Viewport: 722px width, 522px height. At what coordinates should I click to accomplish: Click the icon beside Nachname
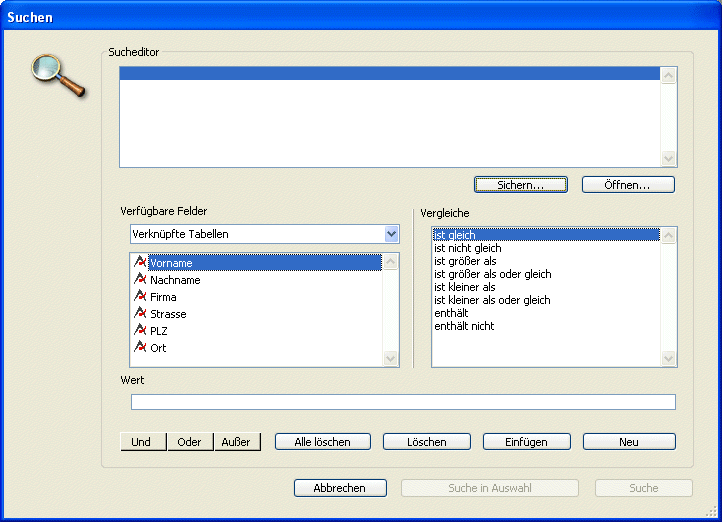coord(140,280)
